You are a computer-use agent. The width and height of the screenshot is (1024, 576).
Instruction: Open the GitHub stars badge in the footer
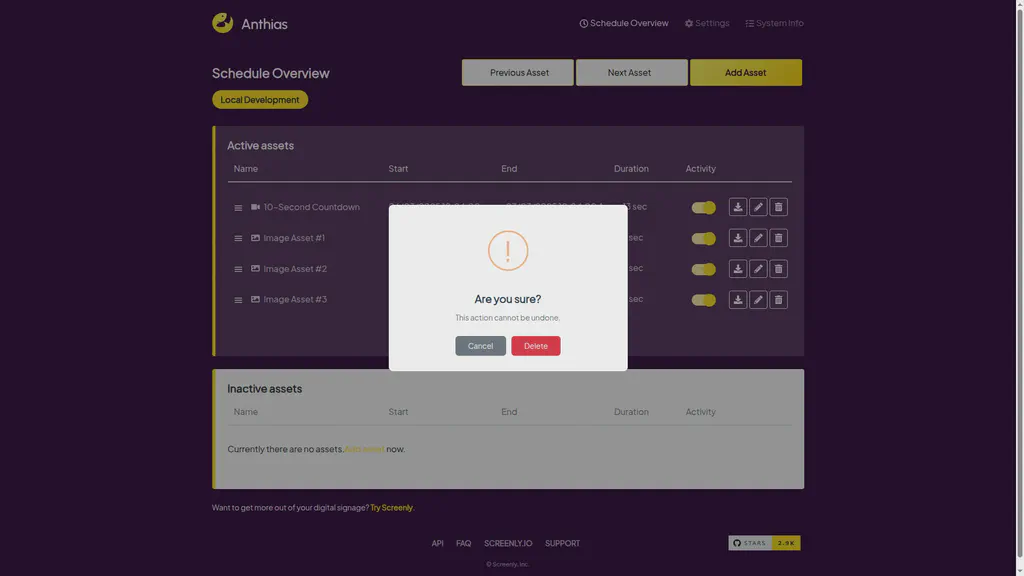point(764,543)
